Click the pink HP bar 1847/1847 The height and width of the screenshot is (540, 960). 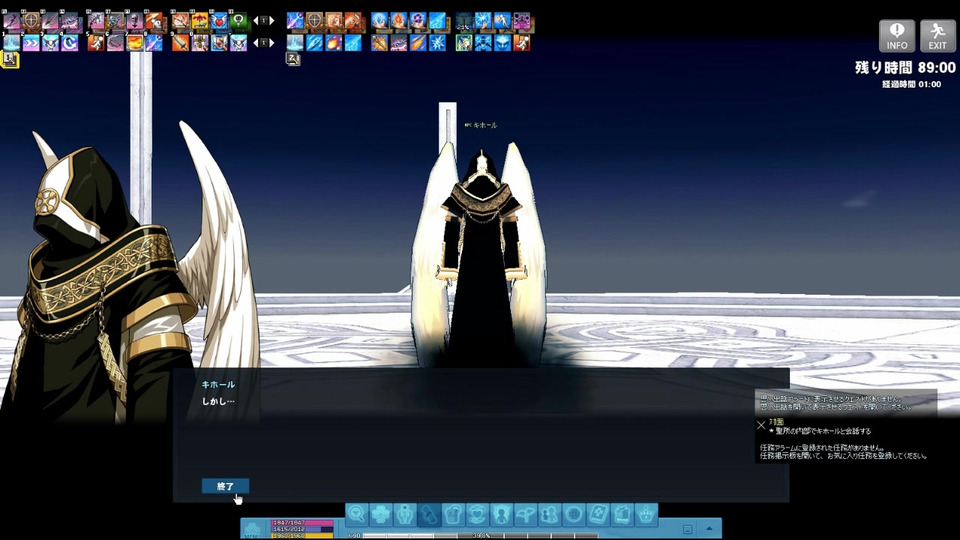(x=302, y=523)
